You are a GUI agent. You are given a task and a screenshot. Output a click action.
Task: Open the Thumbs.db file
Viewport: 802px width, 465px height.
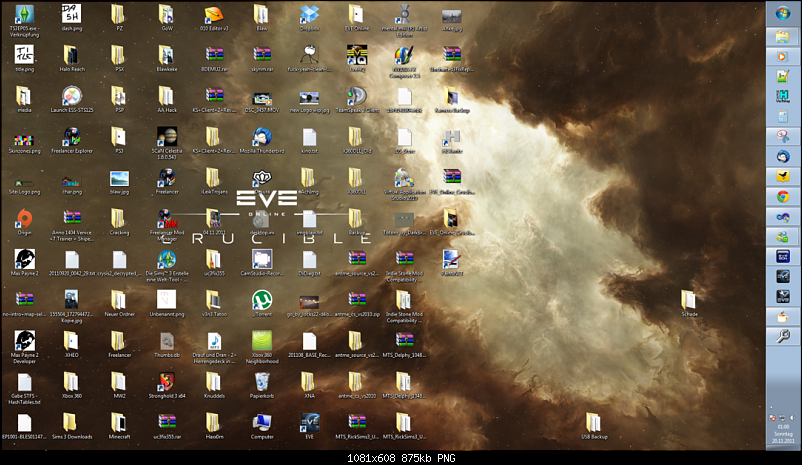(167, 344)
